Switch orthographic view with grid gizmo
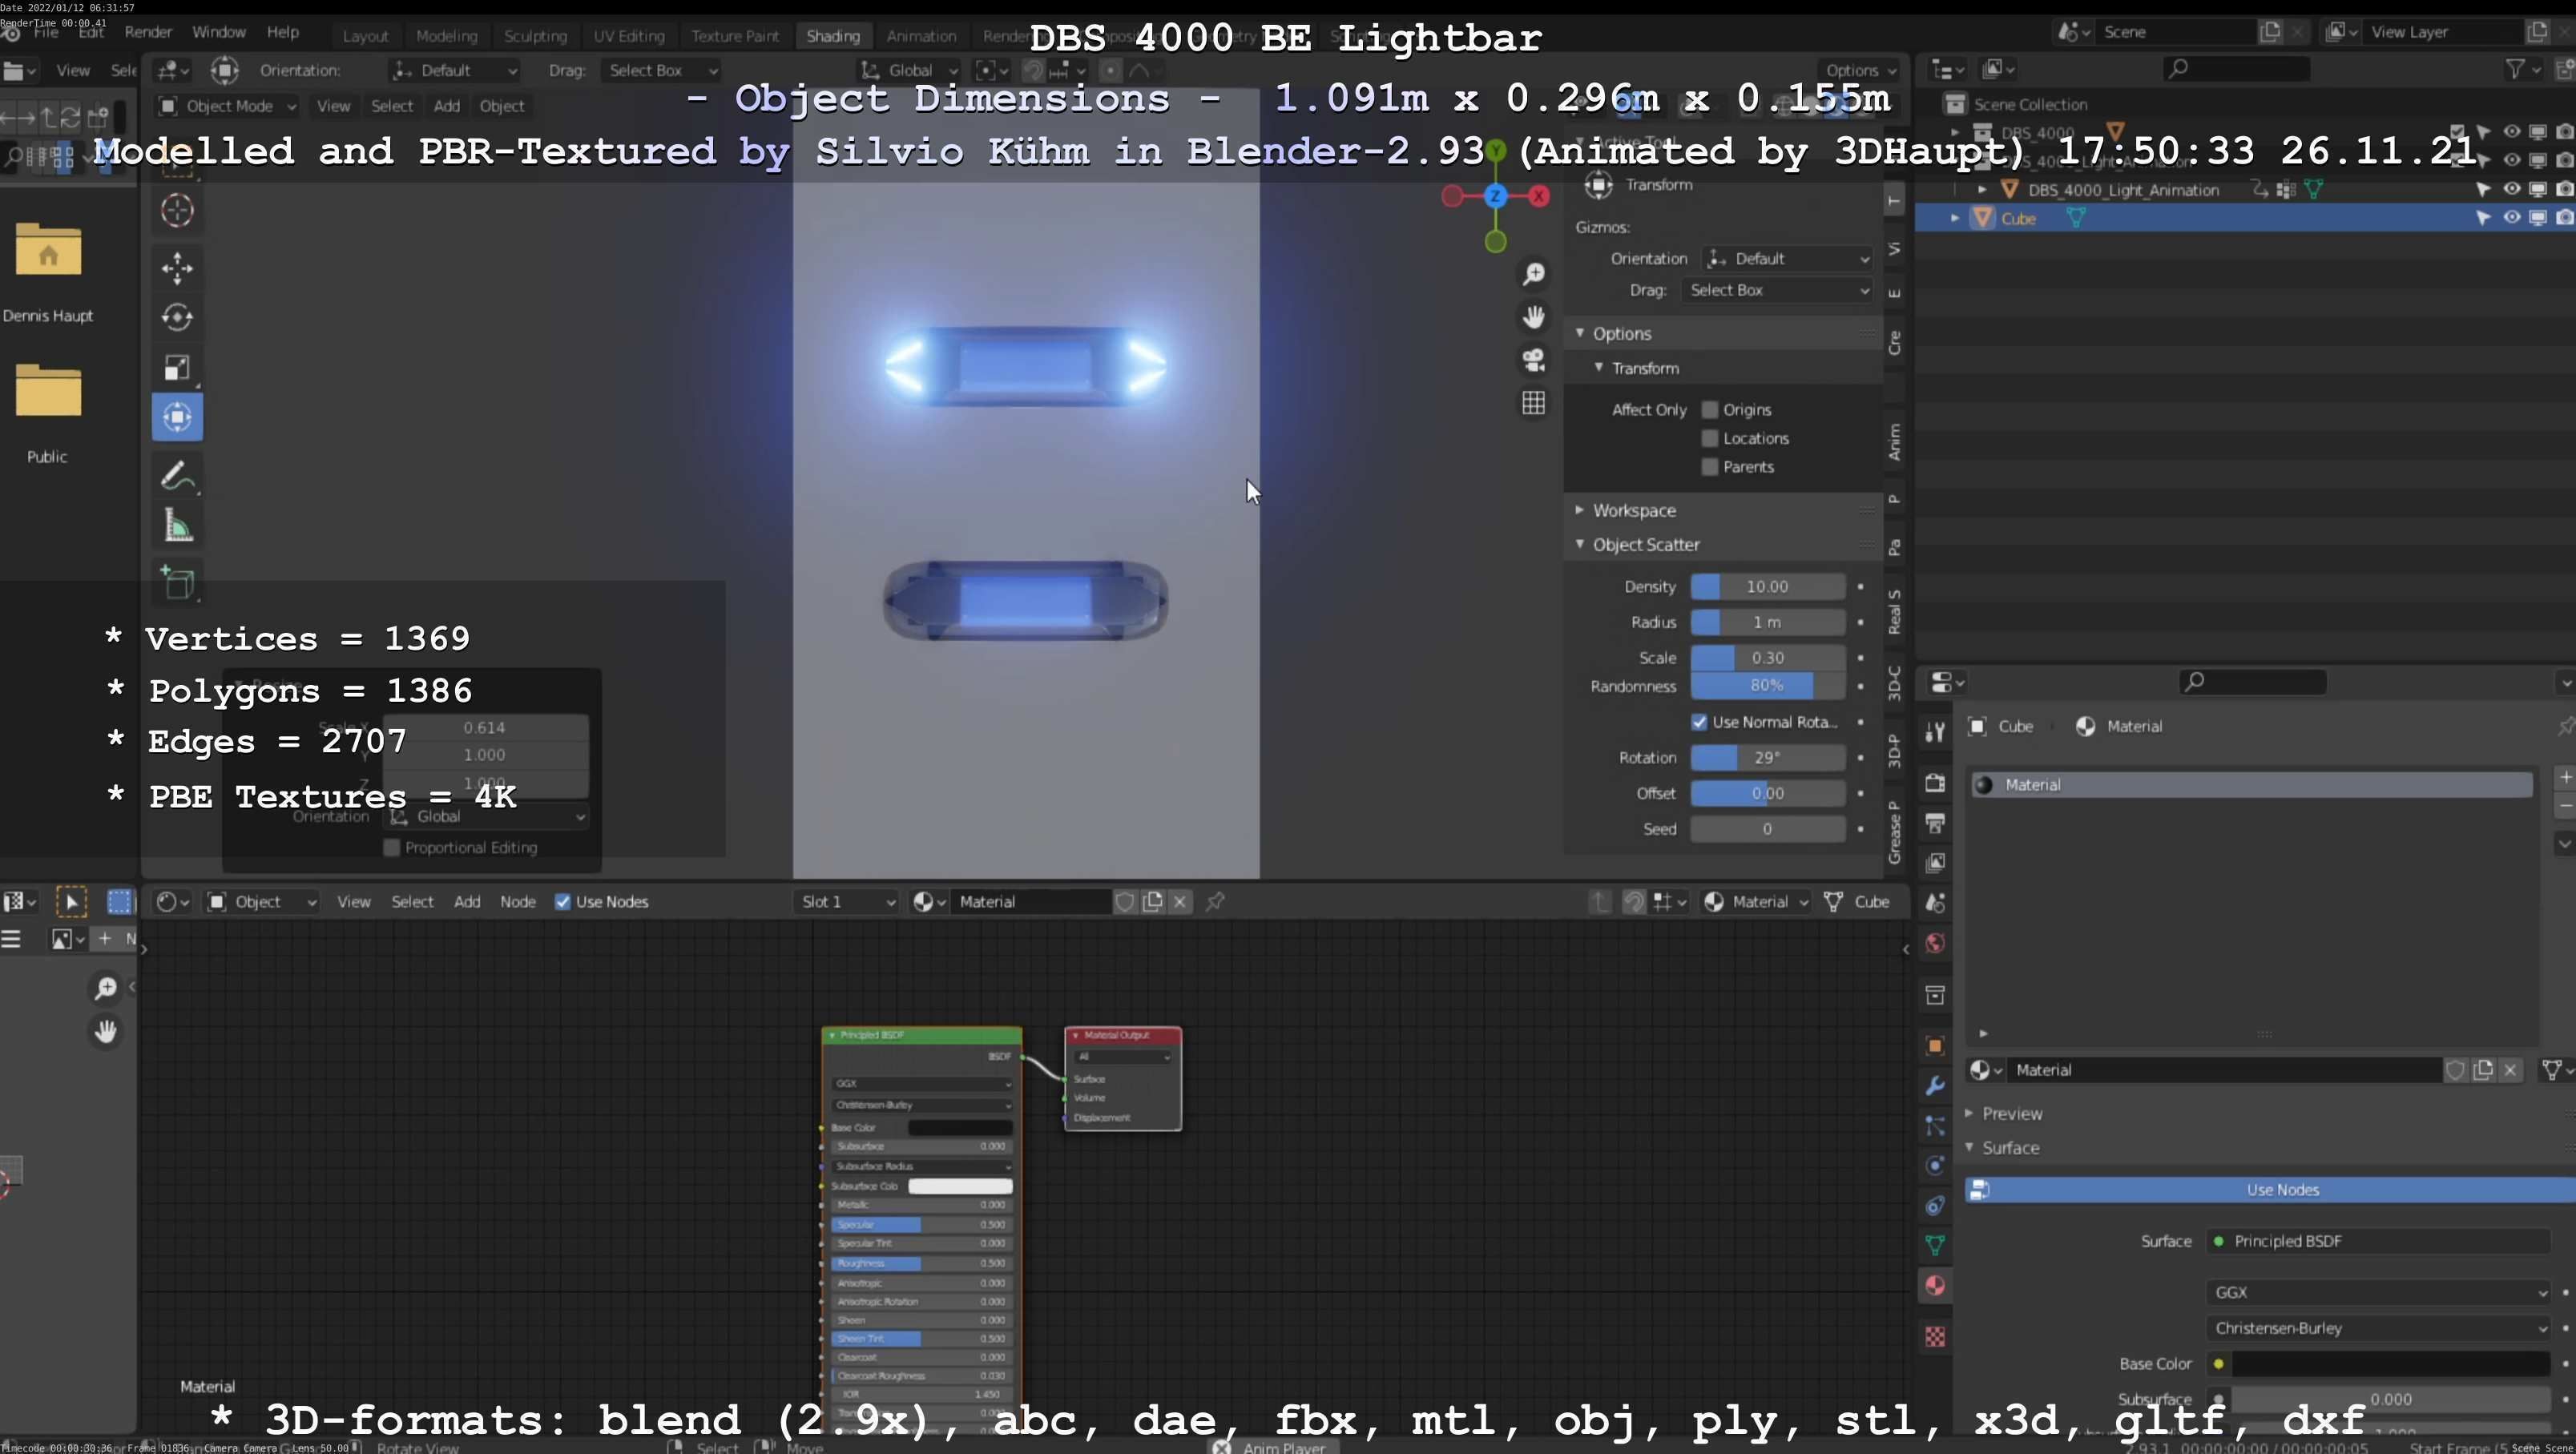 pyautogui.click(x=1533, y=403)
